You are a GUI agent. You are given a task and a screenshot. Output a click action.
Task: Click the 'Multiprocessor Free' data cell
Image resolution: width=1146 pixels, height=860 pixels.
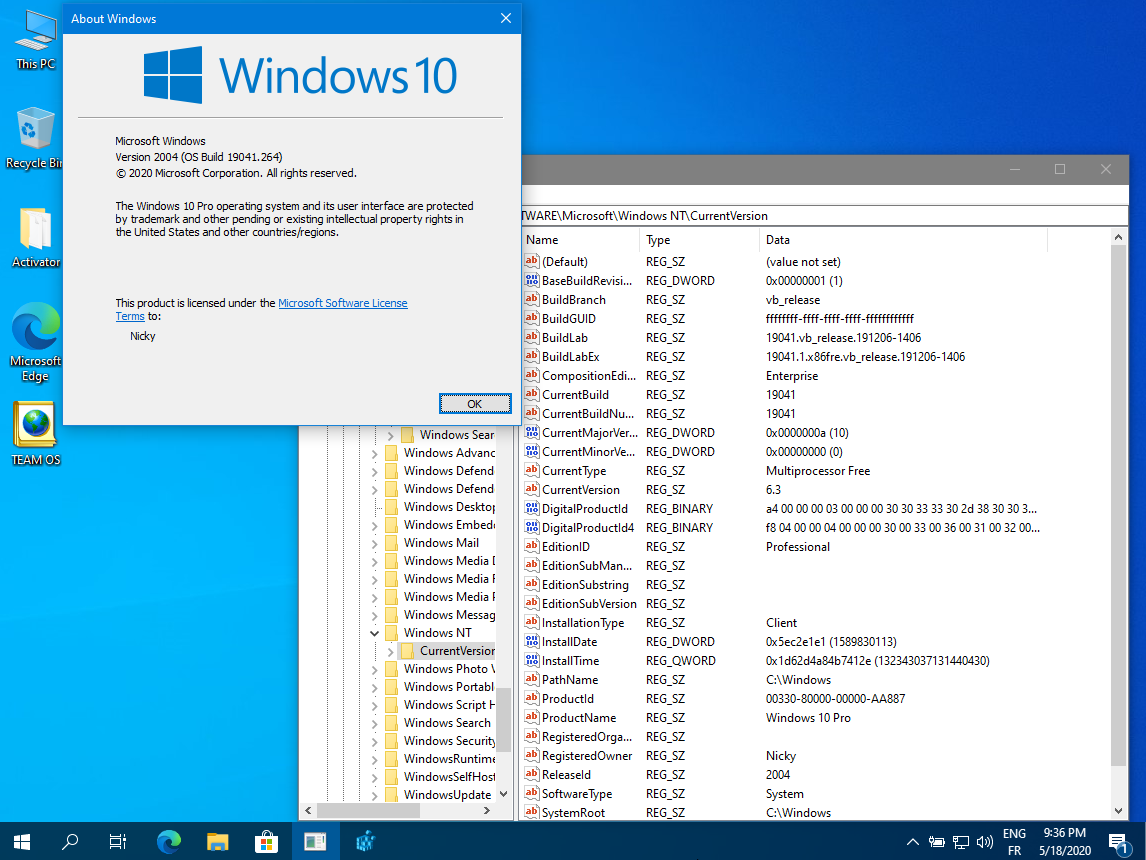pos(818,471)
